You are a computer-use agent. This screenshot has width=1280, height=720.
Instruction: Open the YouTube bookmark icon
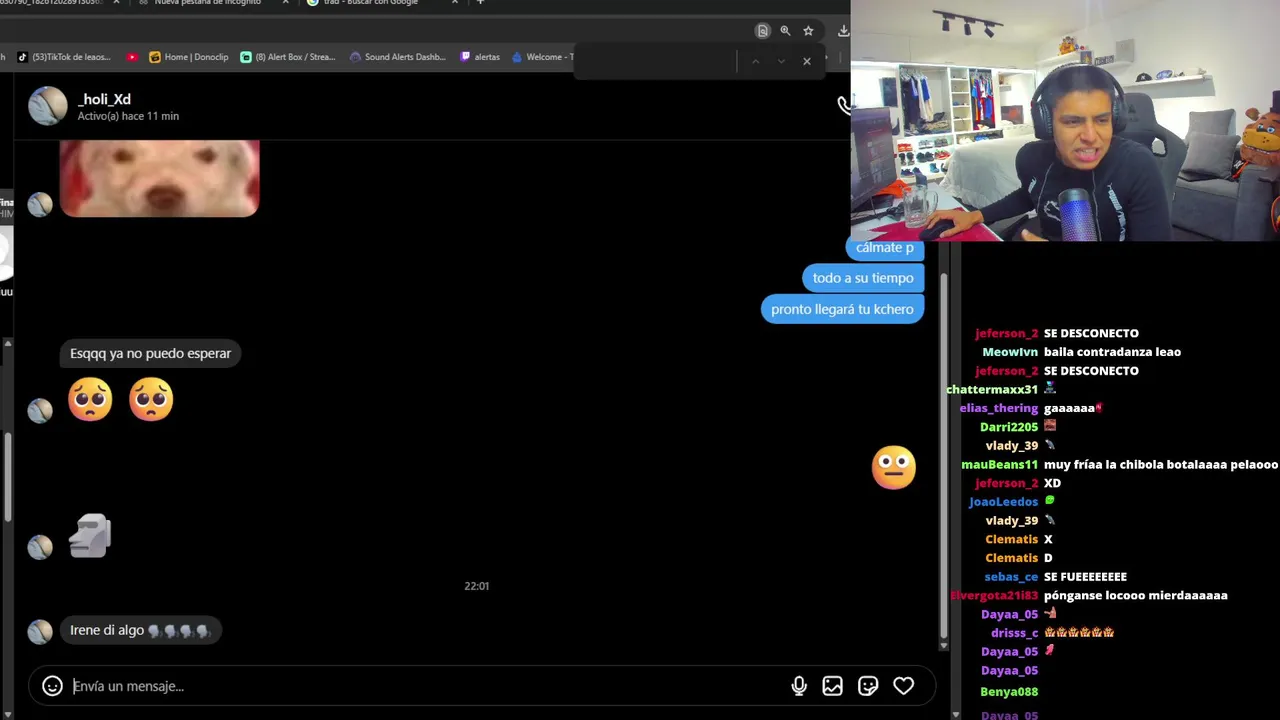132,57
